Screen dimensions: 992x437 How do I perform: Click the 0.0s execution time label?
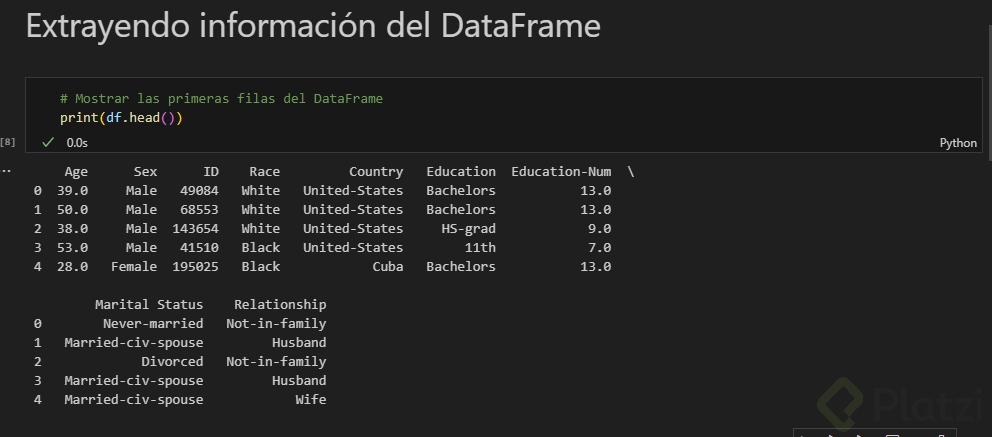tap(77, 143)
